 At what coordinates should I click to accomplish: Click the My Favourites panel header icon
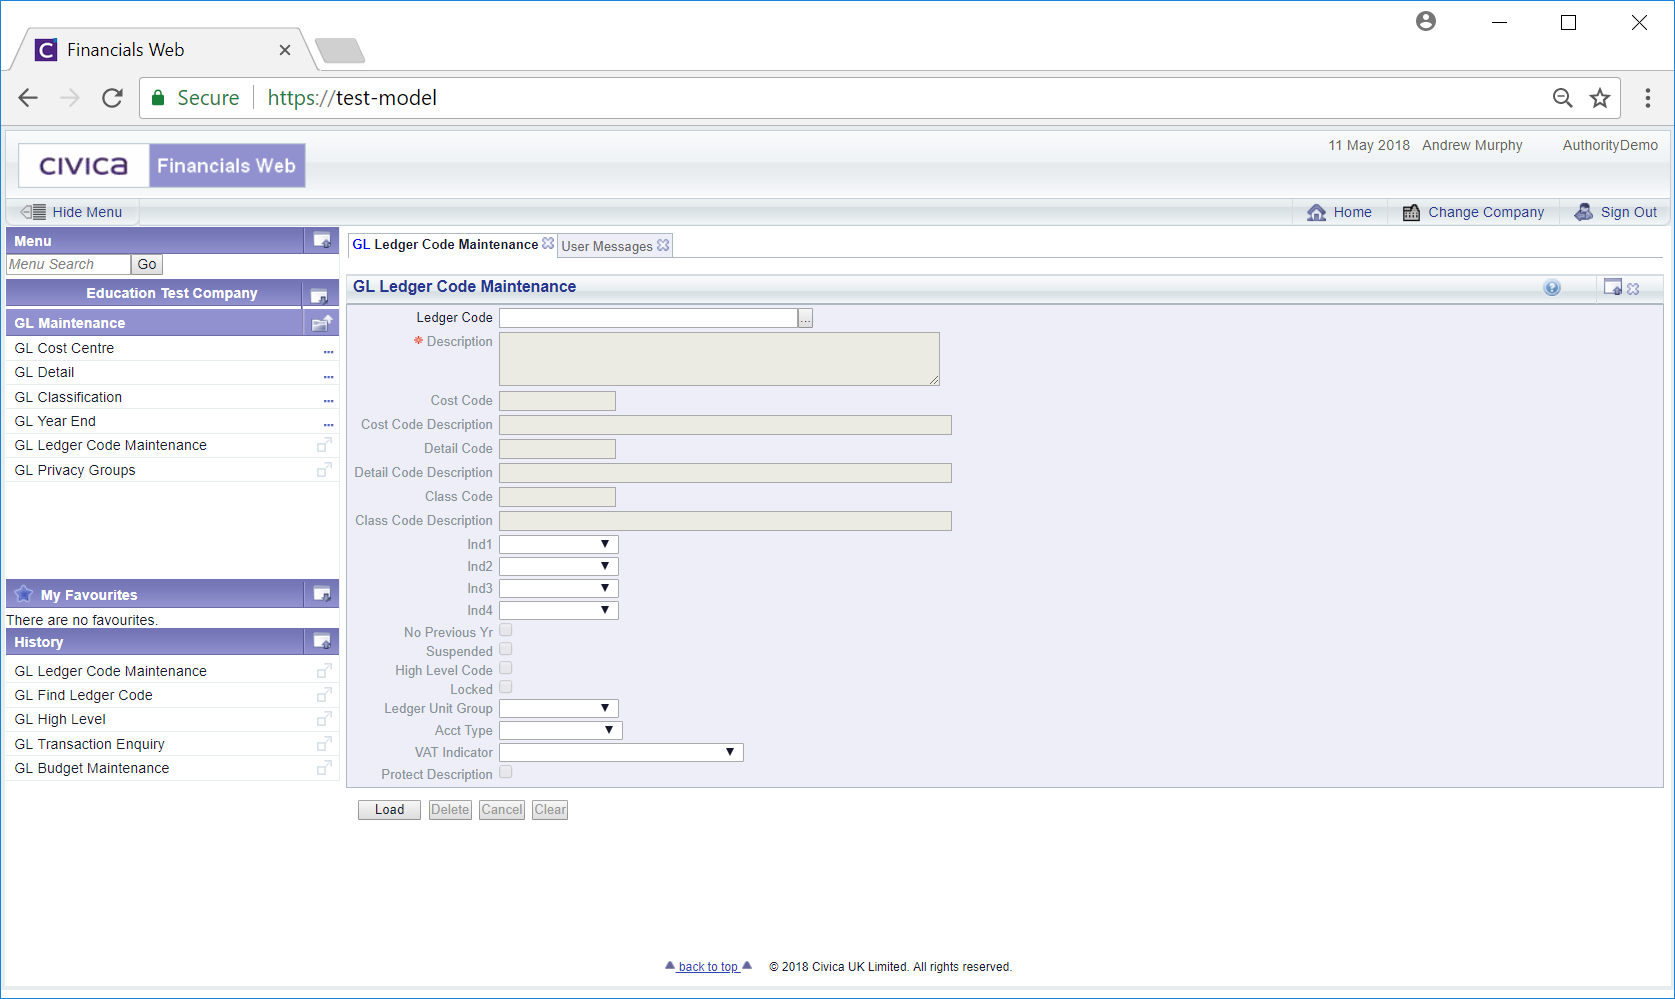pyautogui.click(x=322, y=594)
